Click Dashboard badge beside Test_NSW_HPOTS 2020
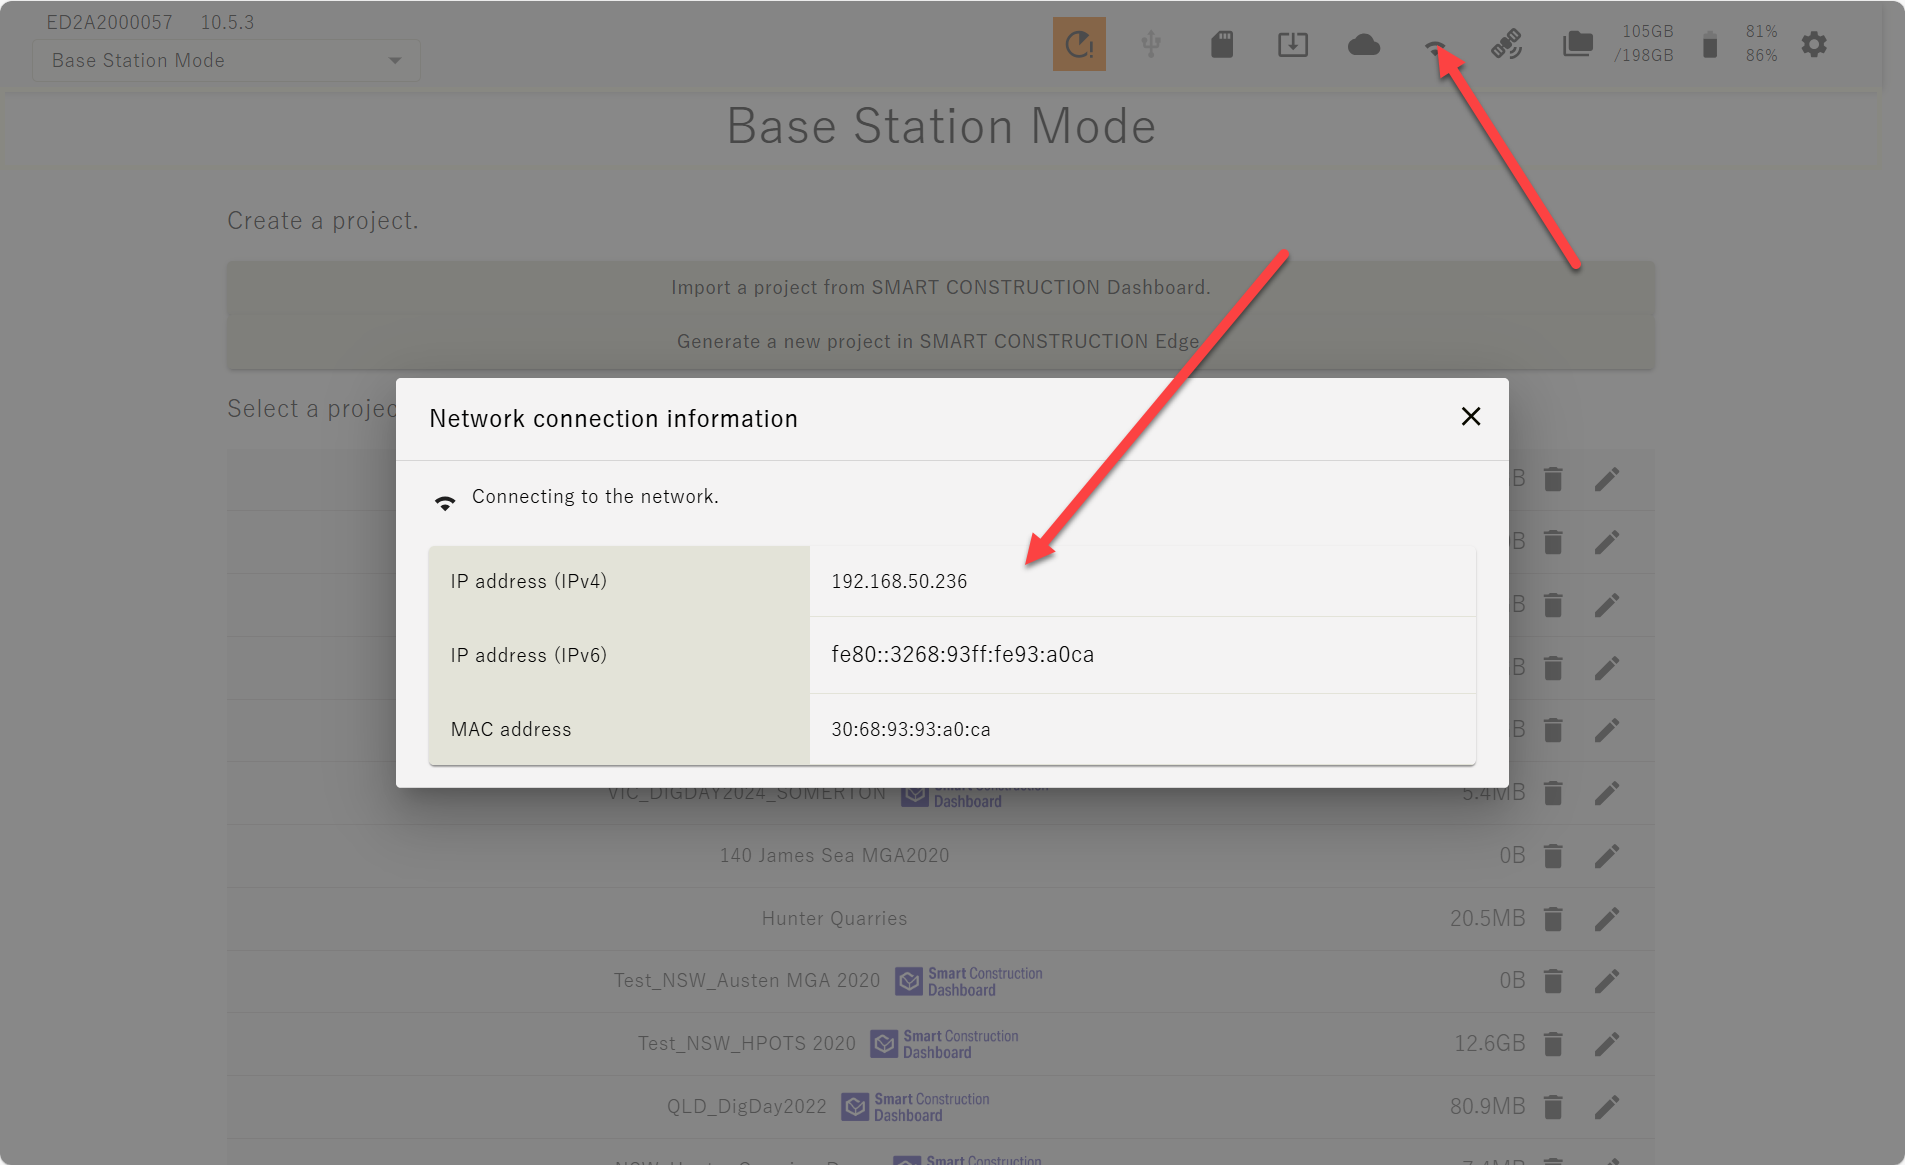This screenshot has width=1905, height=1165. pos(944,1044)
